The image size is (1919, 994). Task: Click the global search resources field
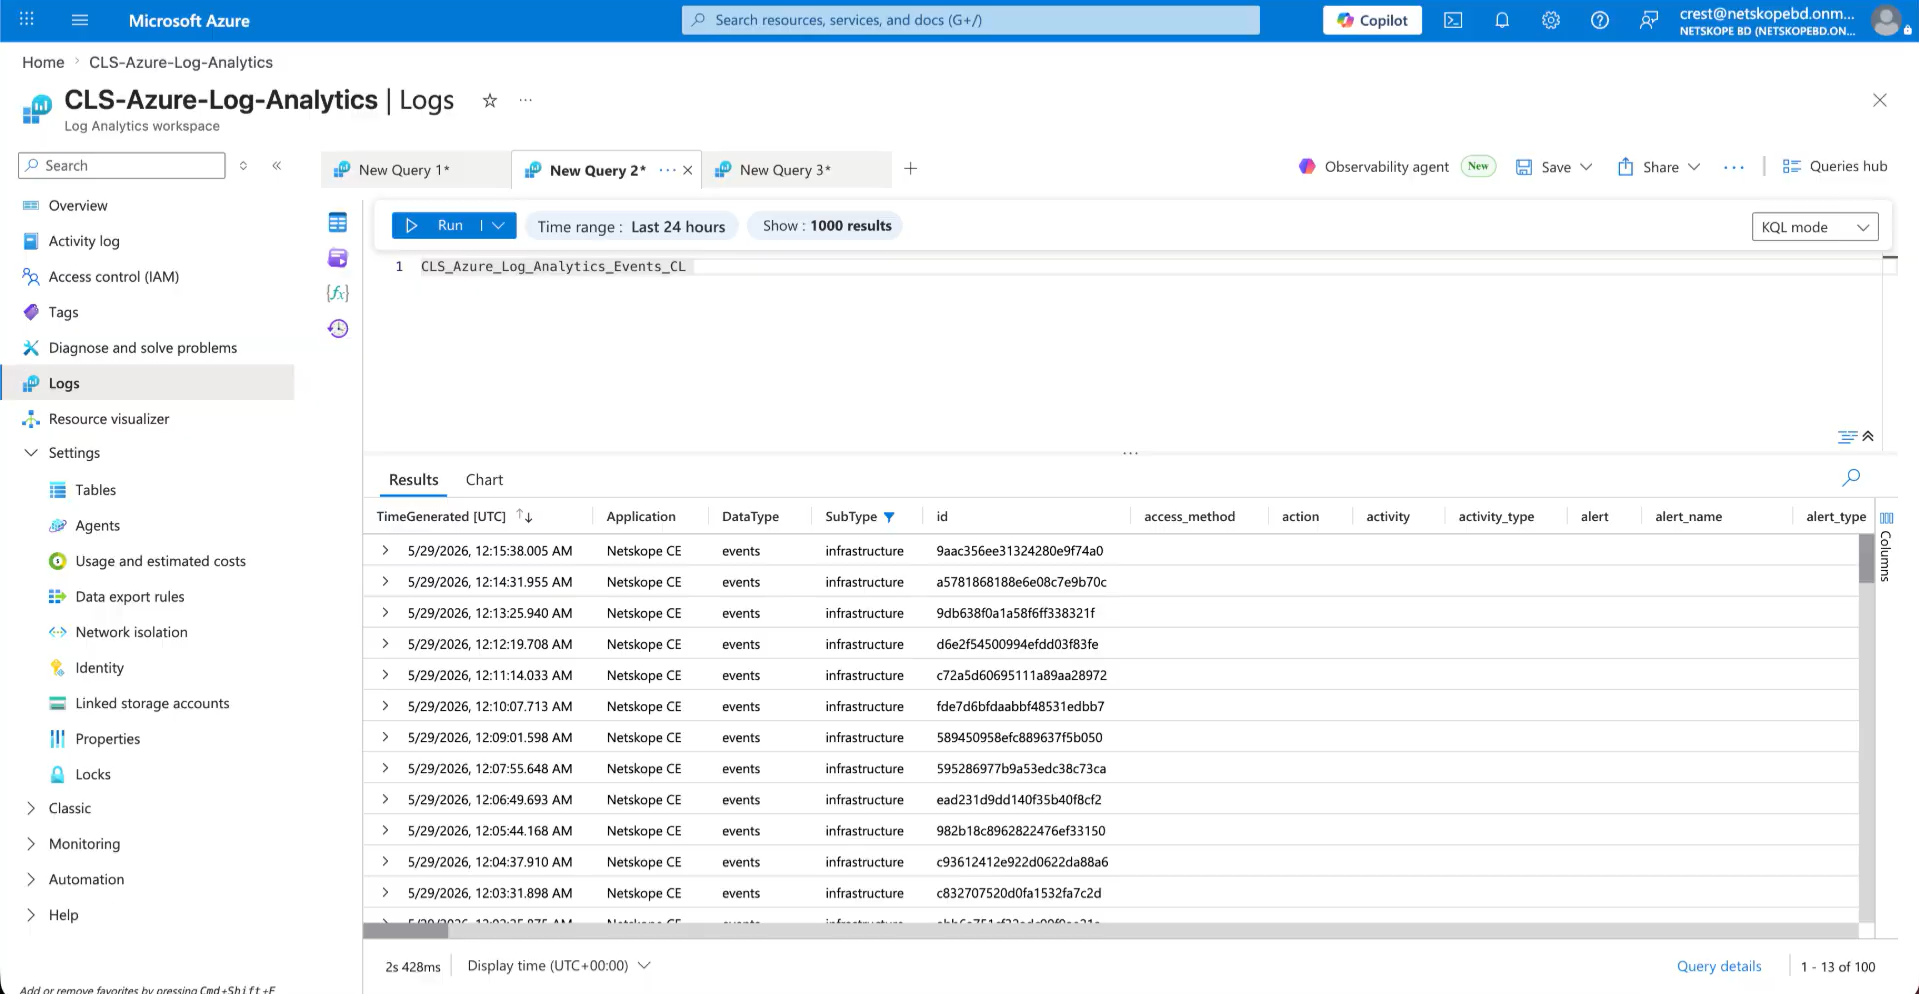pos(971,20)
